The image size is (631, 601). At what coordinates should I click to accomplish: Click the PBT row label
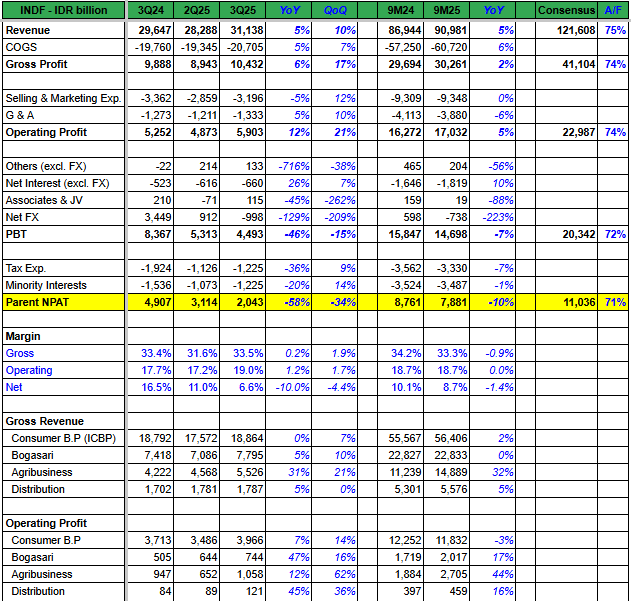click(16, 234)
